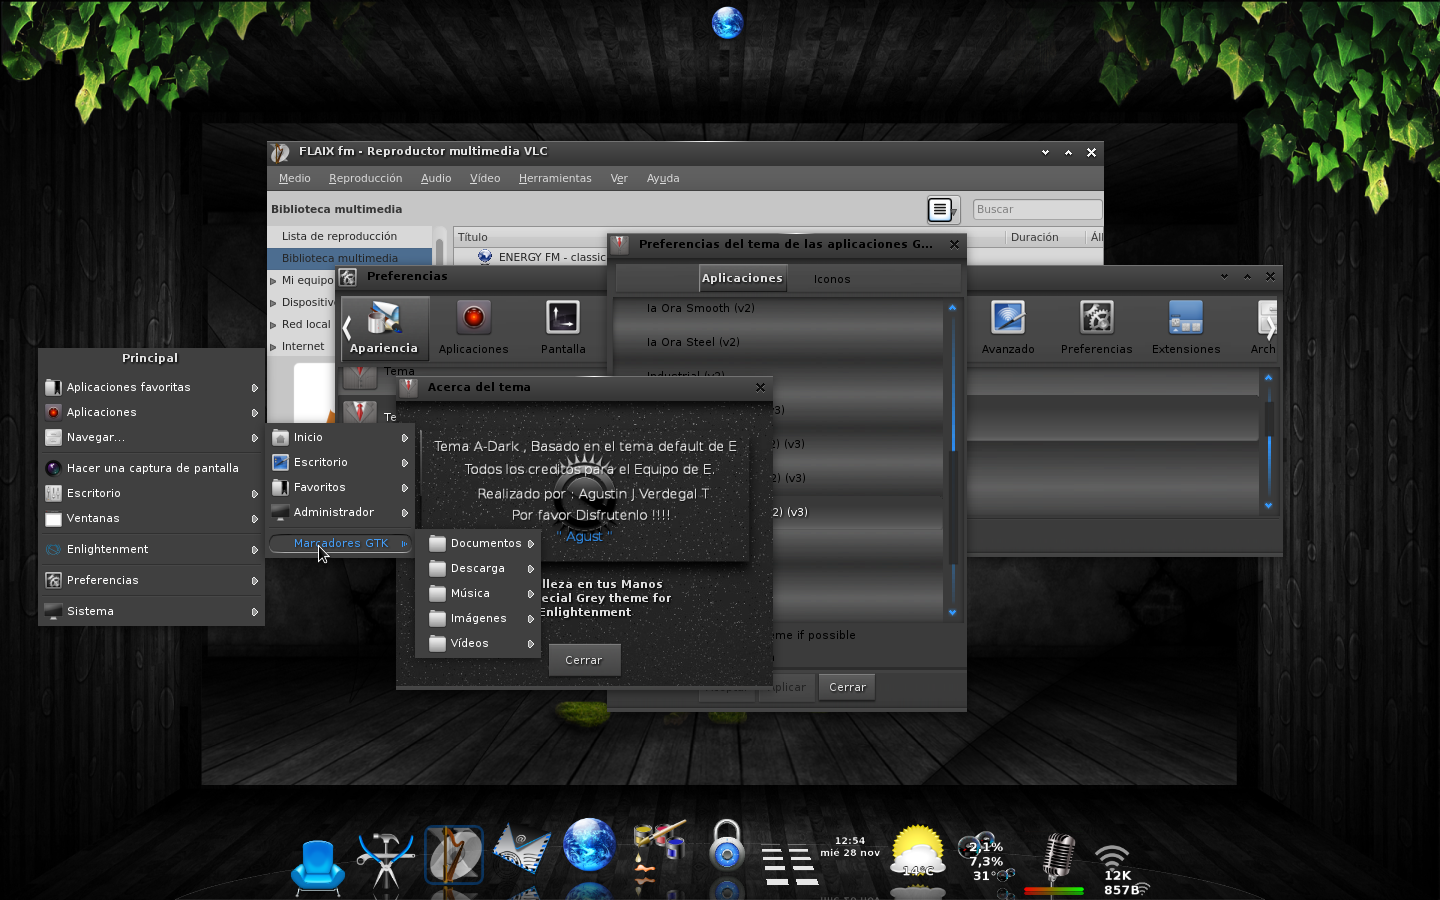Click hammer and pliers tools dock icon
The width and height of the screenshot is (1440, 900).
(386, 859)
